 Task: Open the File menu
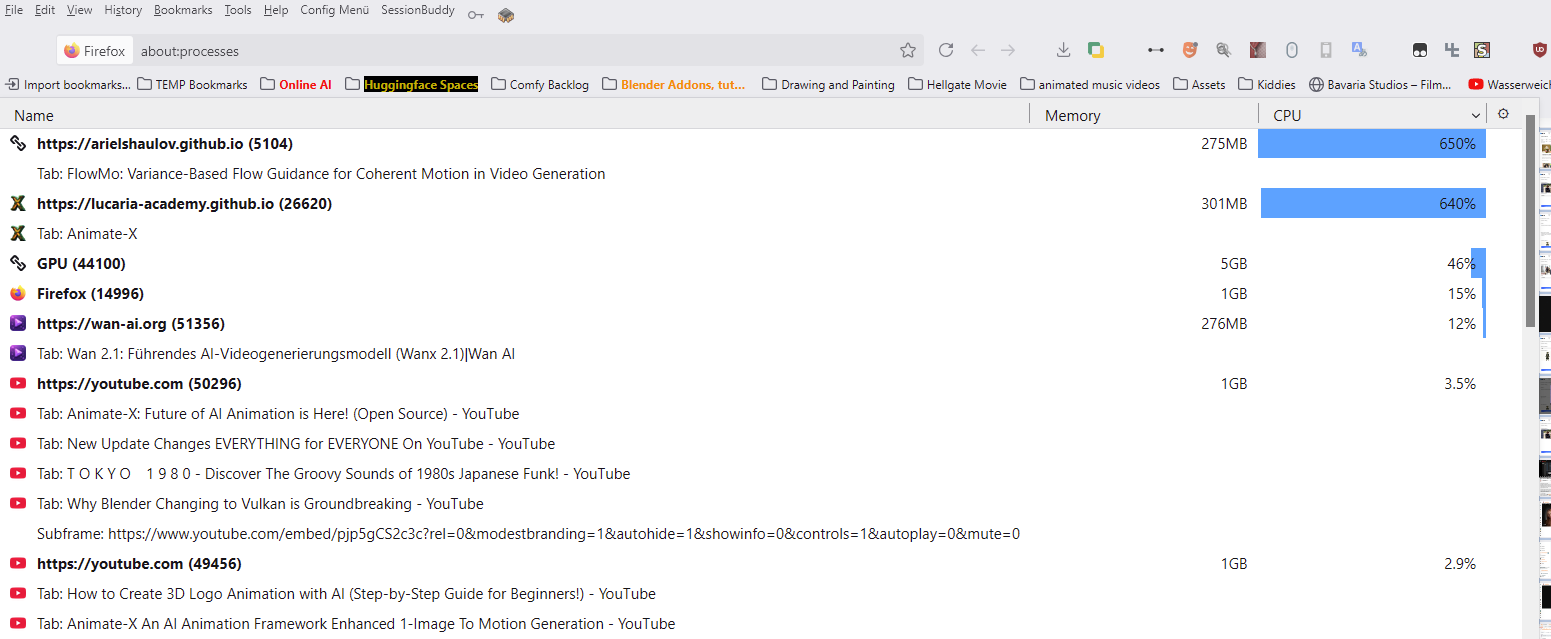coord(14,10)
